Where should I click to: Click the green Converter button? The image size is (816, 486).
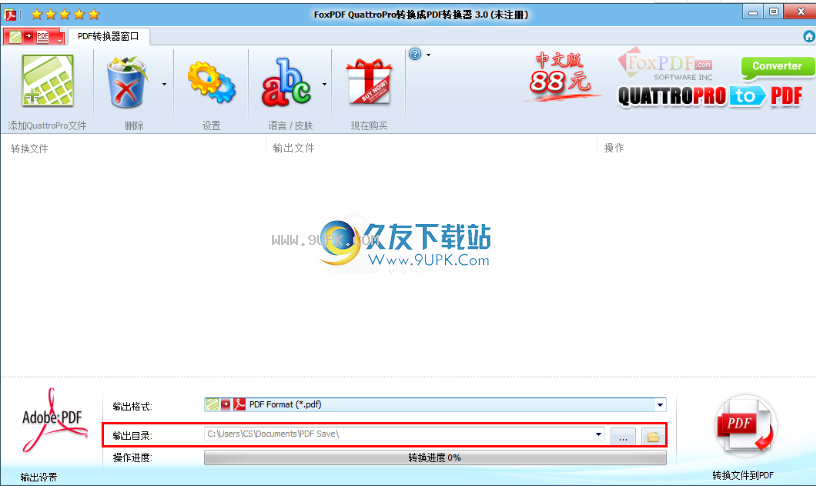coord(777,67)
